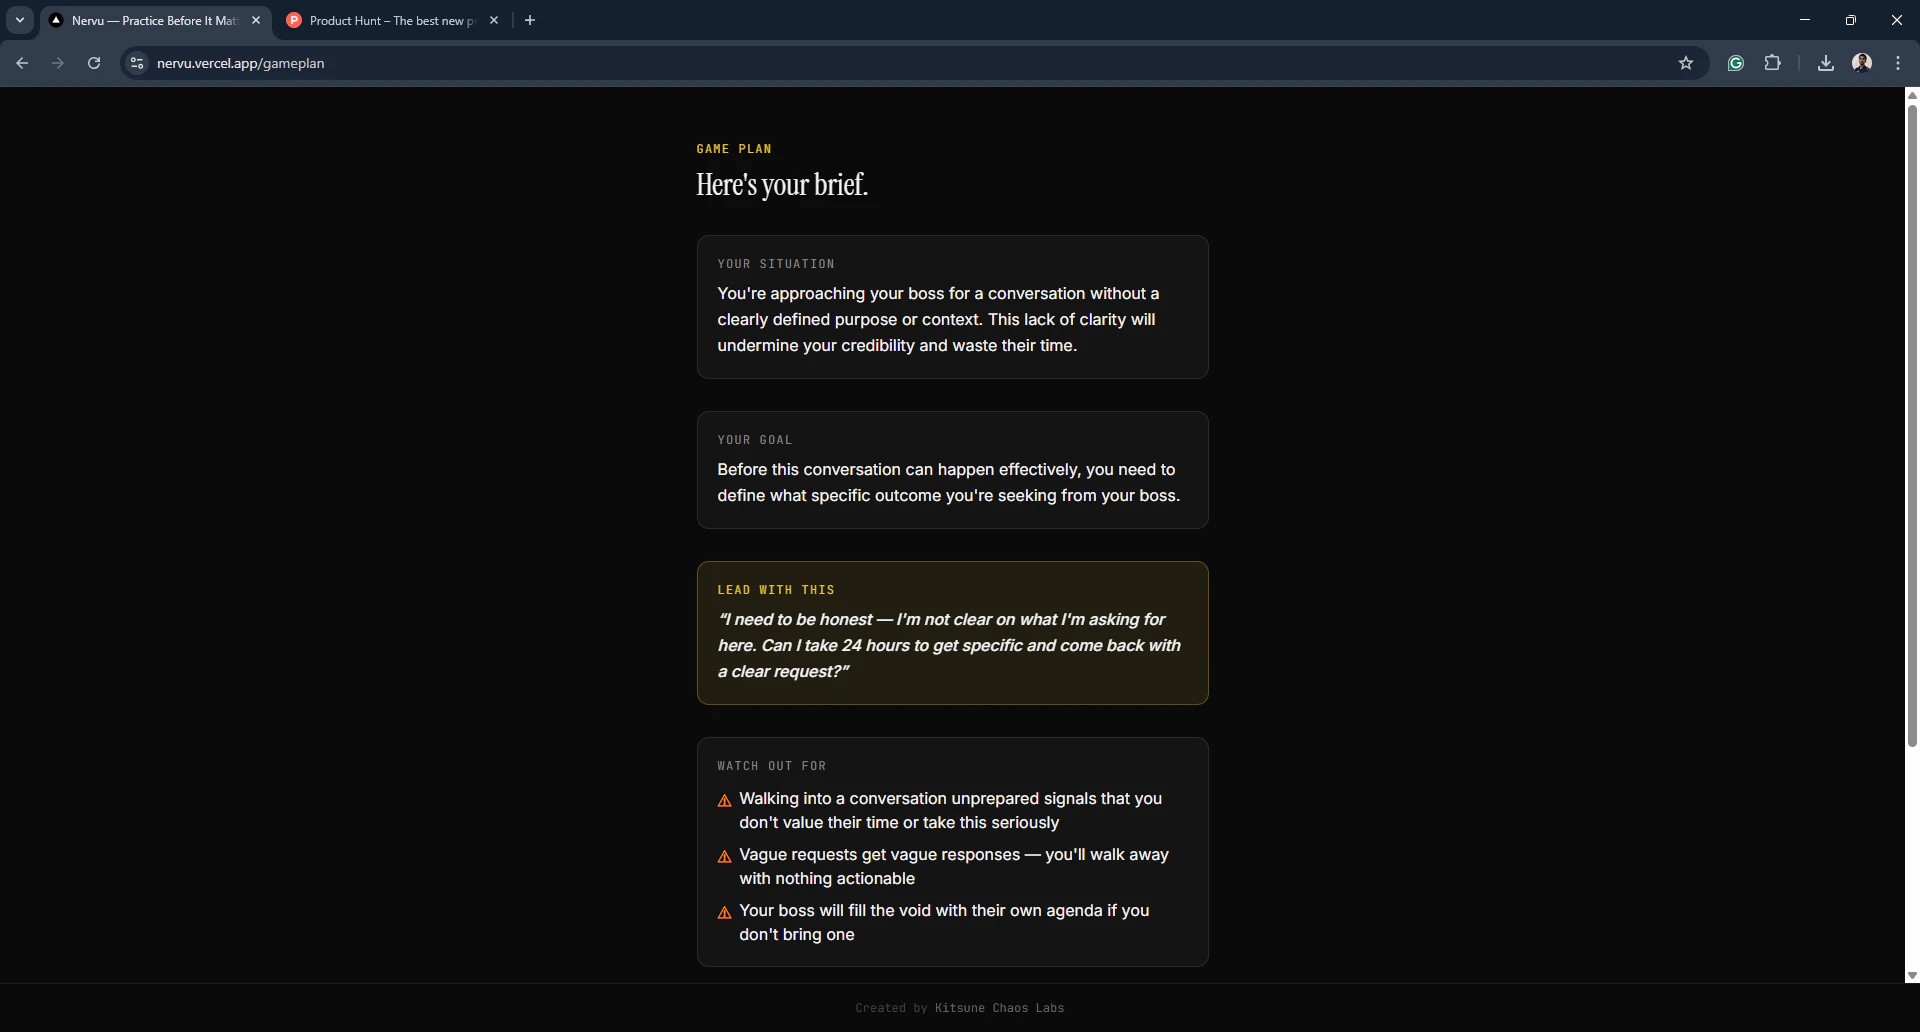Click the 'Here's your brief.' heading

pos(782,185)
